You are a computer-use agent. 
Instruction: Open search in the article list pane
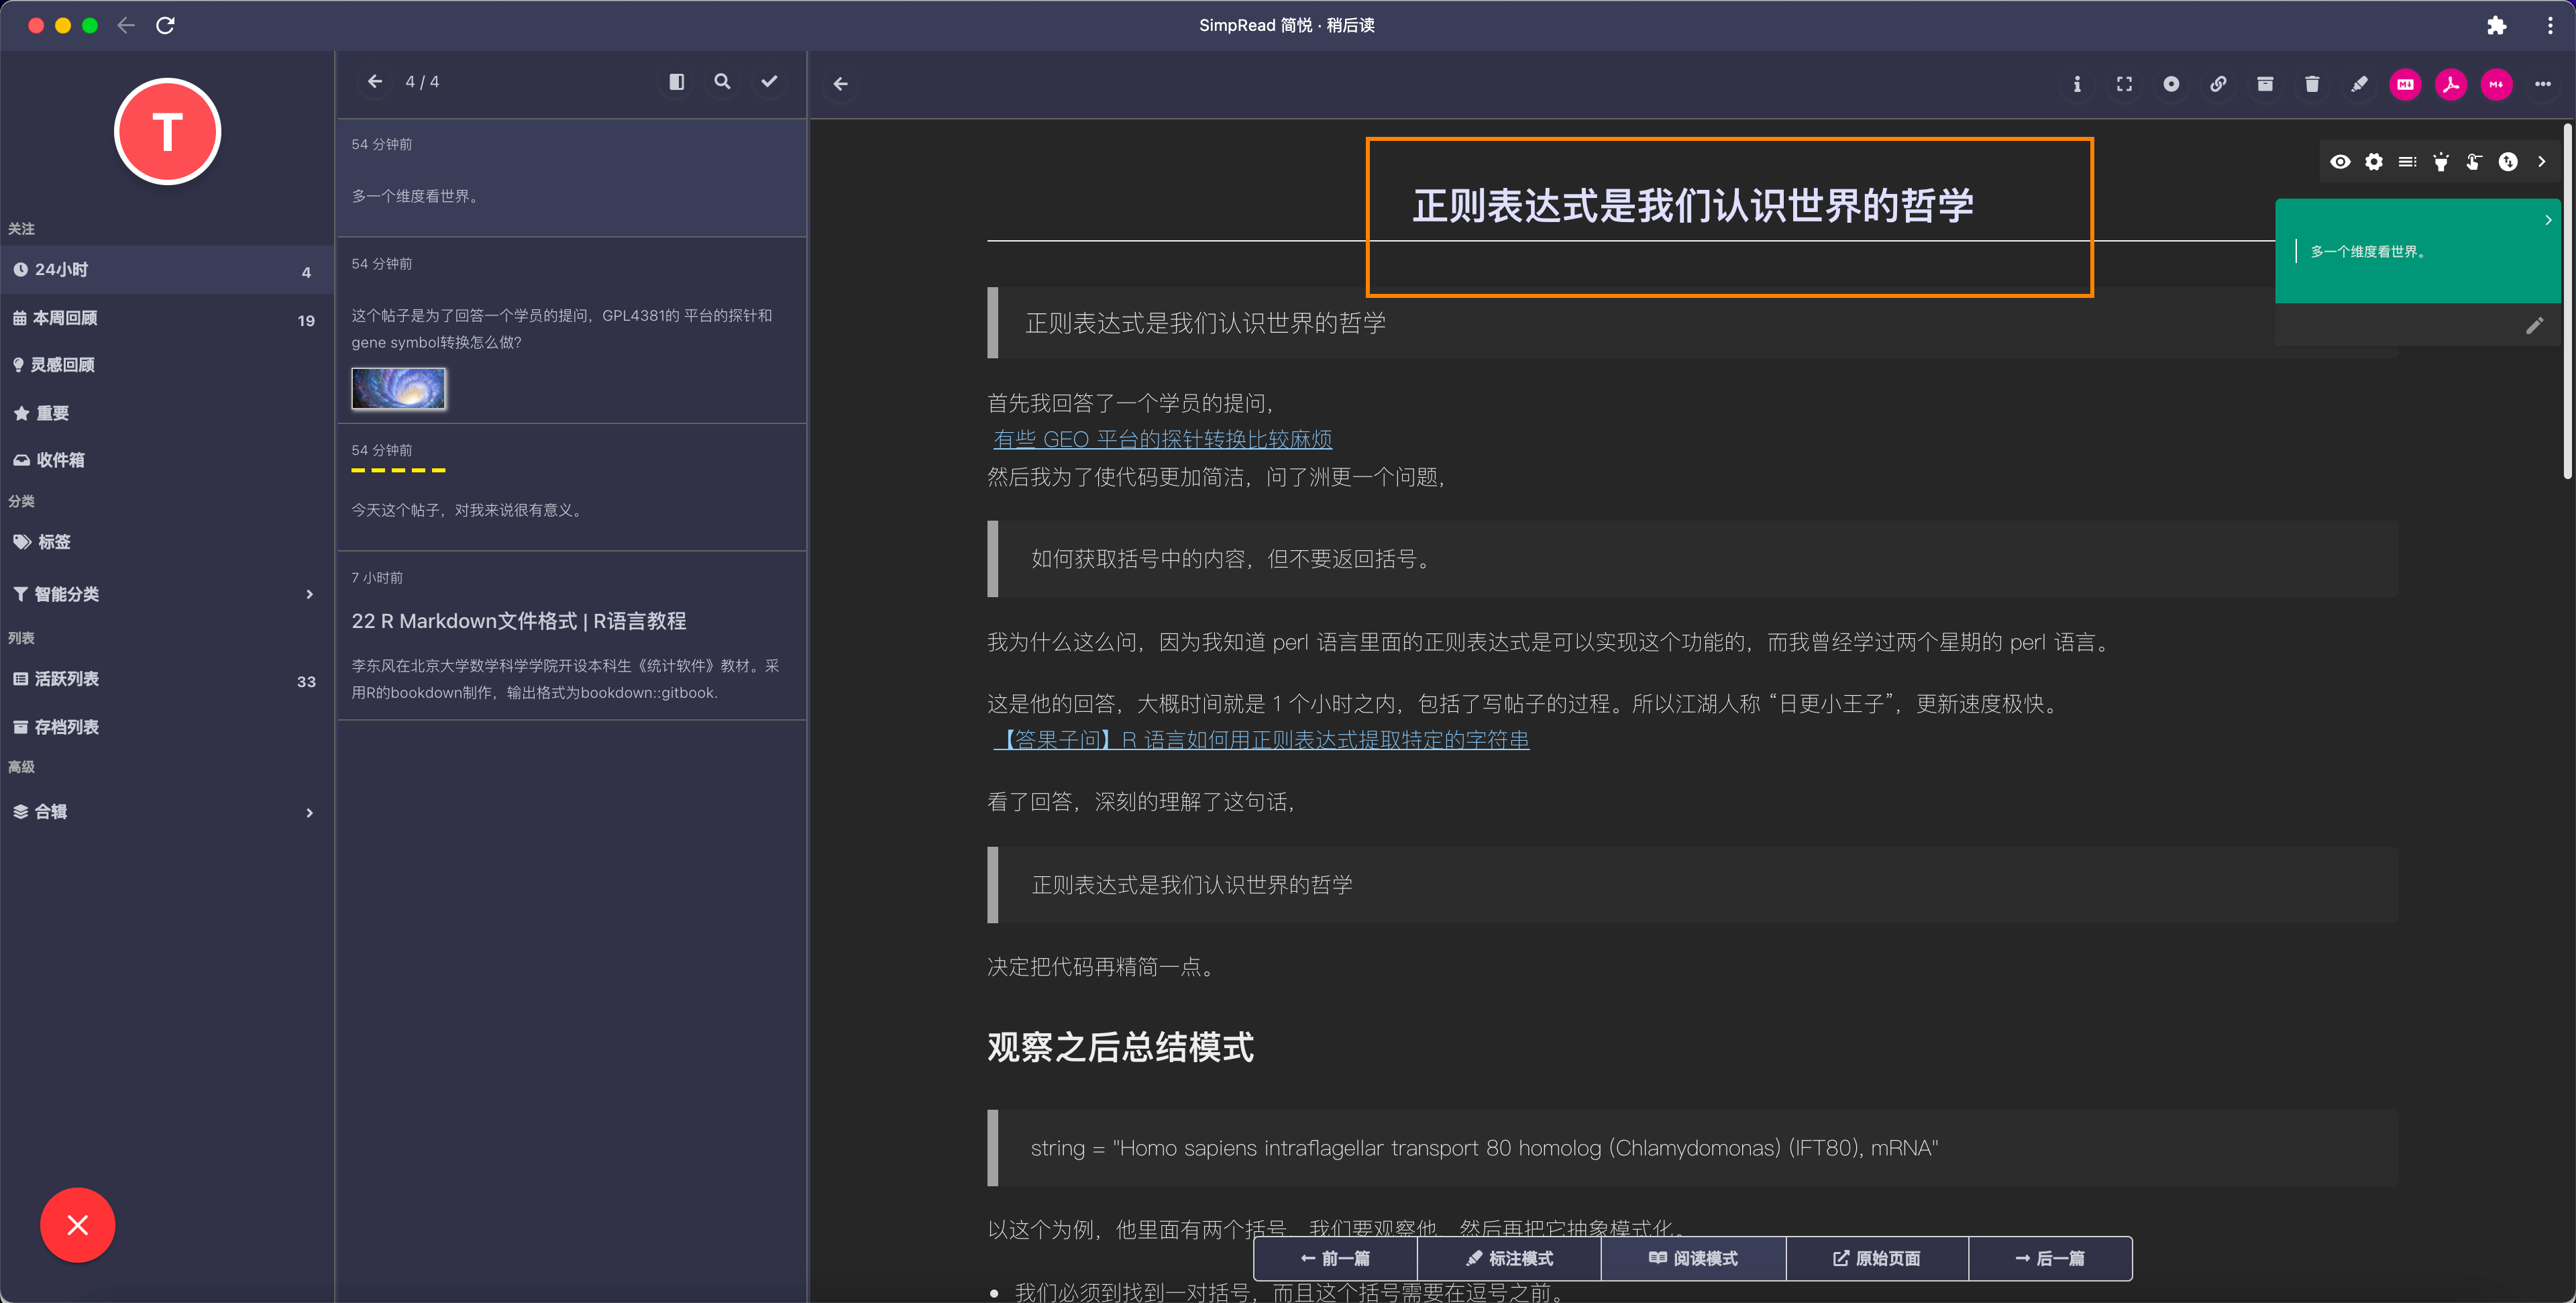tap(722, 82)
